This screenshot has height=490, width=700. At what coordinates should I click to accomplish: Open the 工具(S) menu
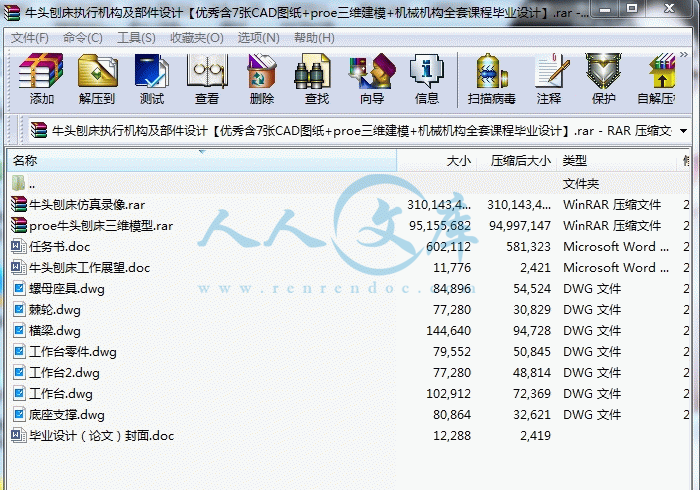136,38
